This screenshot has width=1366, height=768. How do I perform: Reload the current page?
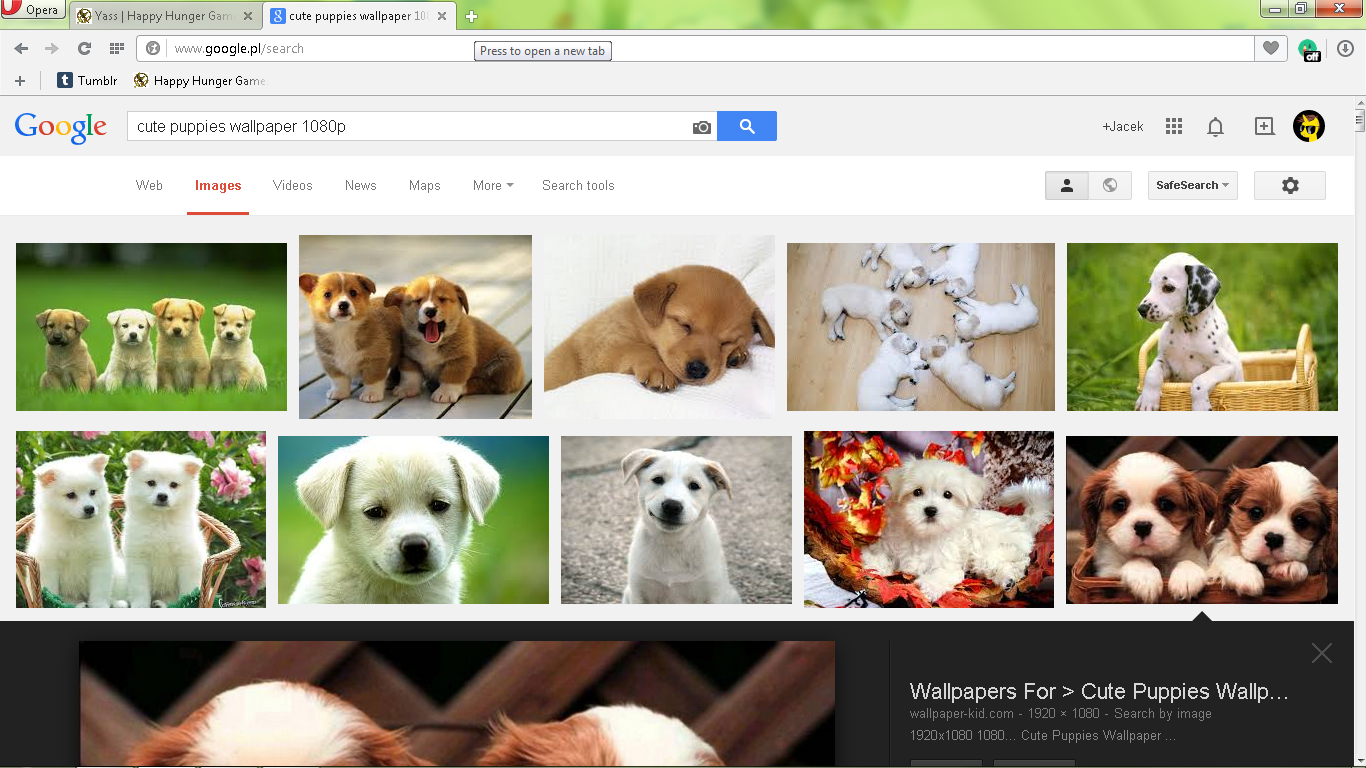pyautogui.click(x=84, y=48)
